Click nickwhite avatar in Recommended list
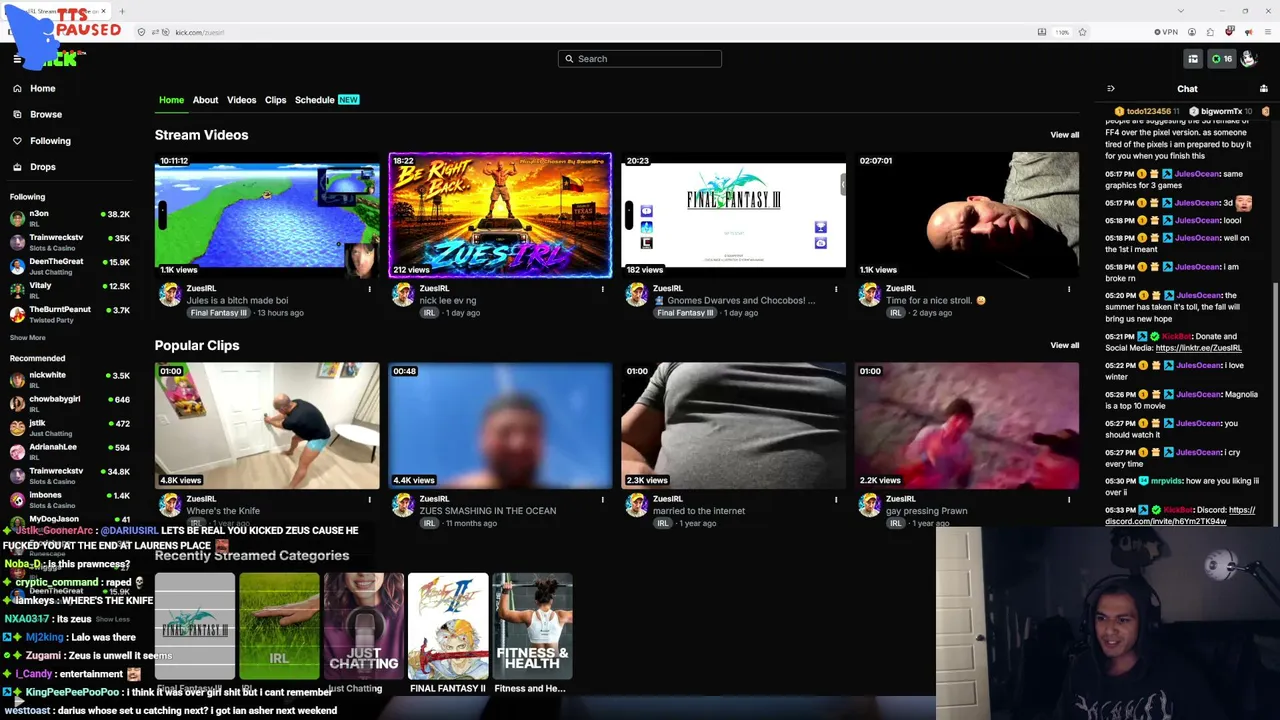The height and width of the screenshot is (720, 1280). (x=17, y=380)
